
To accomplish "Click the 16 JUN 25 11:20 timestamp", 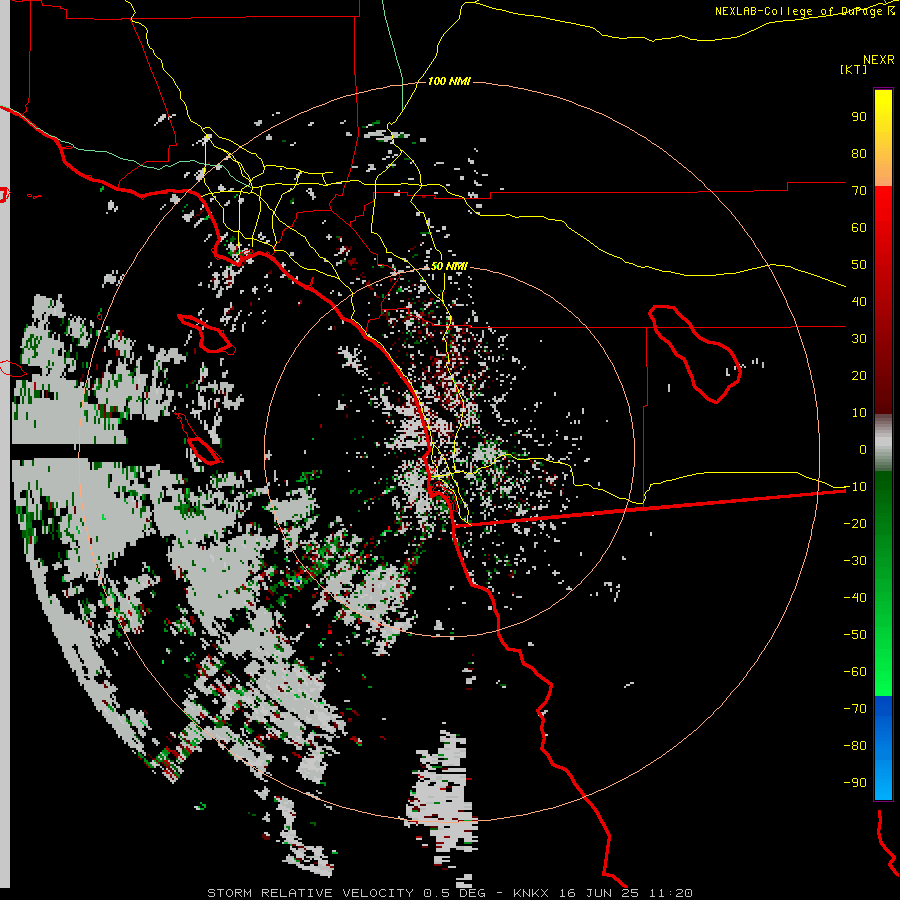I will (626, 893).
